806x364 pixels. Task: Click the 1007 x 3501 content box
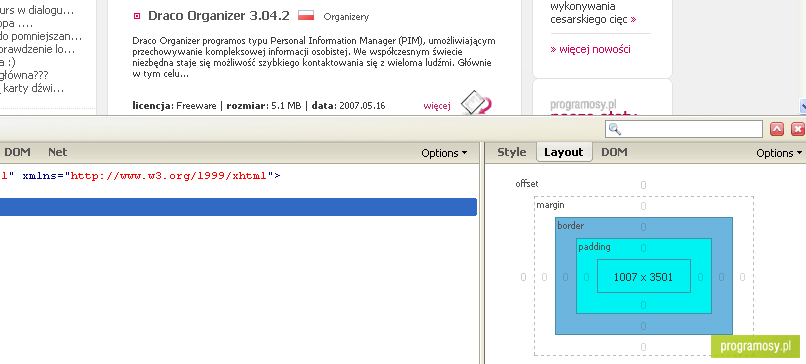point(644,277)
